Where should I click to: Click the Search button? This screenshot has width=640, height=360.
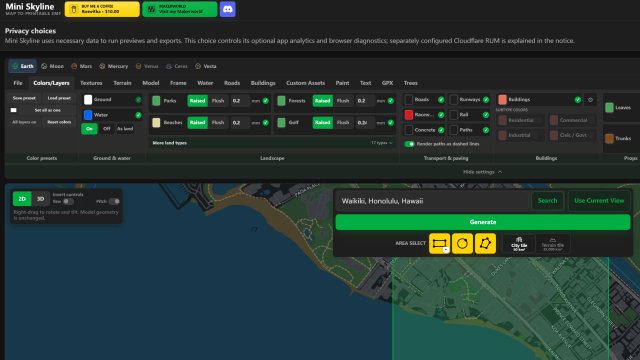(547, 201)
